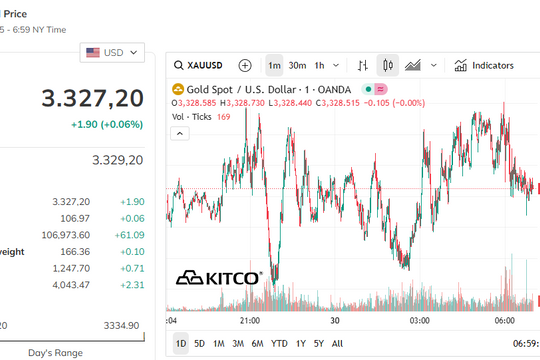Screen dimensions: 540x360
Task: Switch to area chart style
Action: pos(413,65)
